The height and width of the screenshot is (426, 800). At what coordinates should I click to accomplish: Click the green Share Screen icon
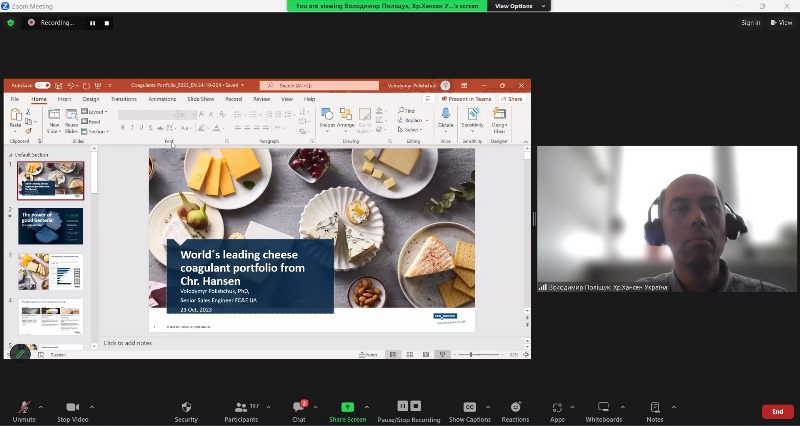pos(347,407)
